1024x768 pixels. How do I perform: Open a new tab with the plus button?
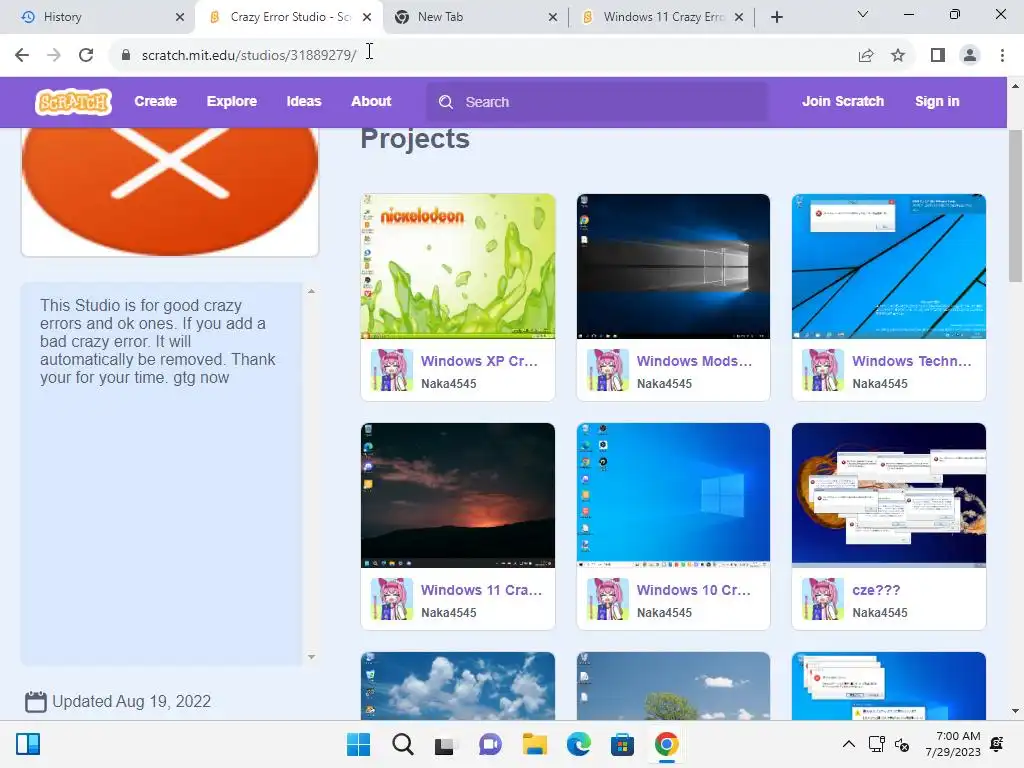tap(776, 17)
